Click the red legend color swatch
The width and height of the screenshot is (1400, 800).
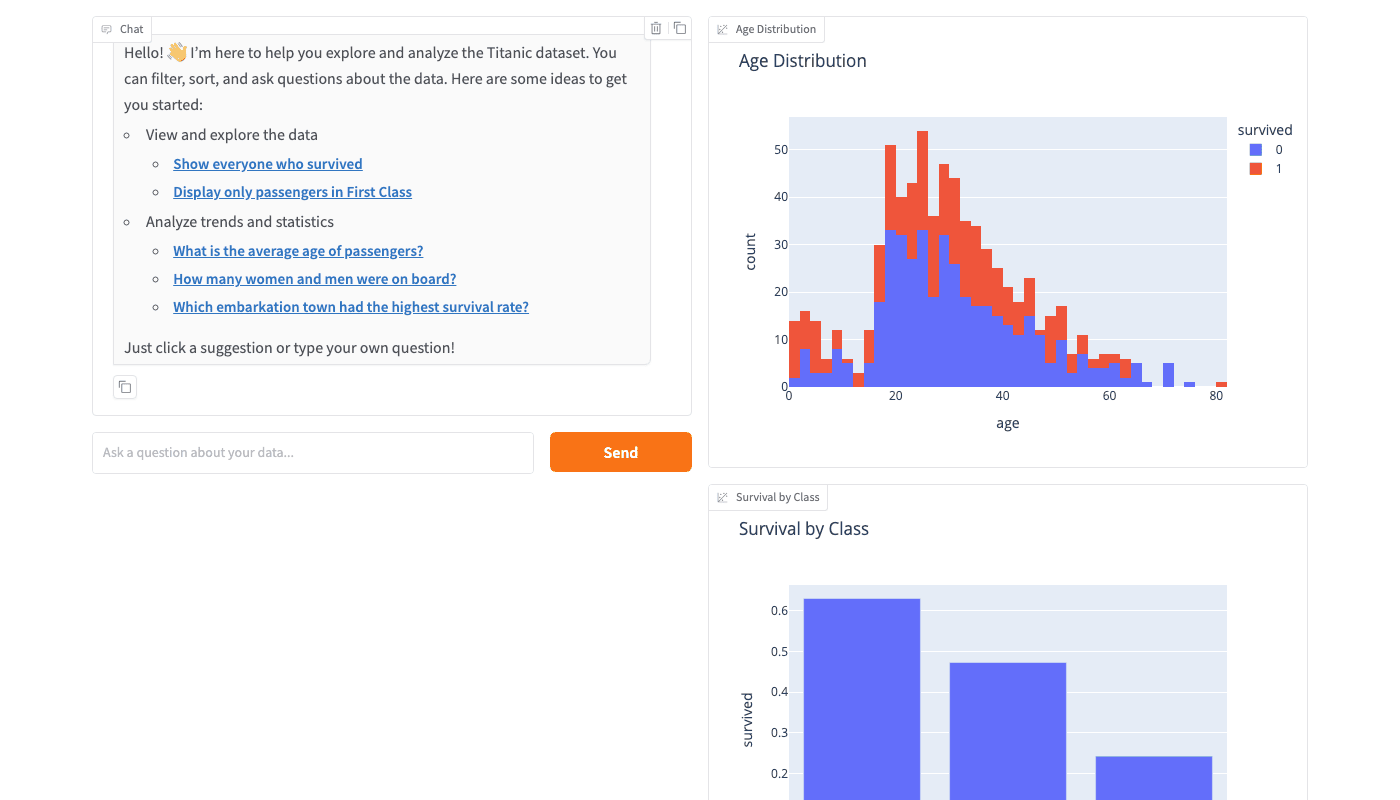click(1256, 169)
